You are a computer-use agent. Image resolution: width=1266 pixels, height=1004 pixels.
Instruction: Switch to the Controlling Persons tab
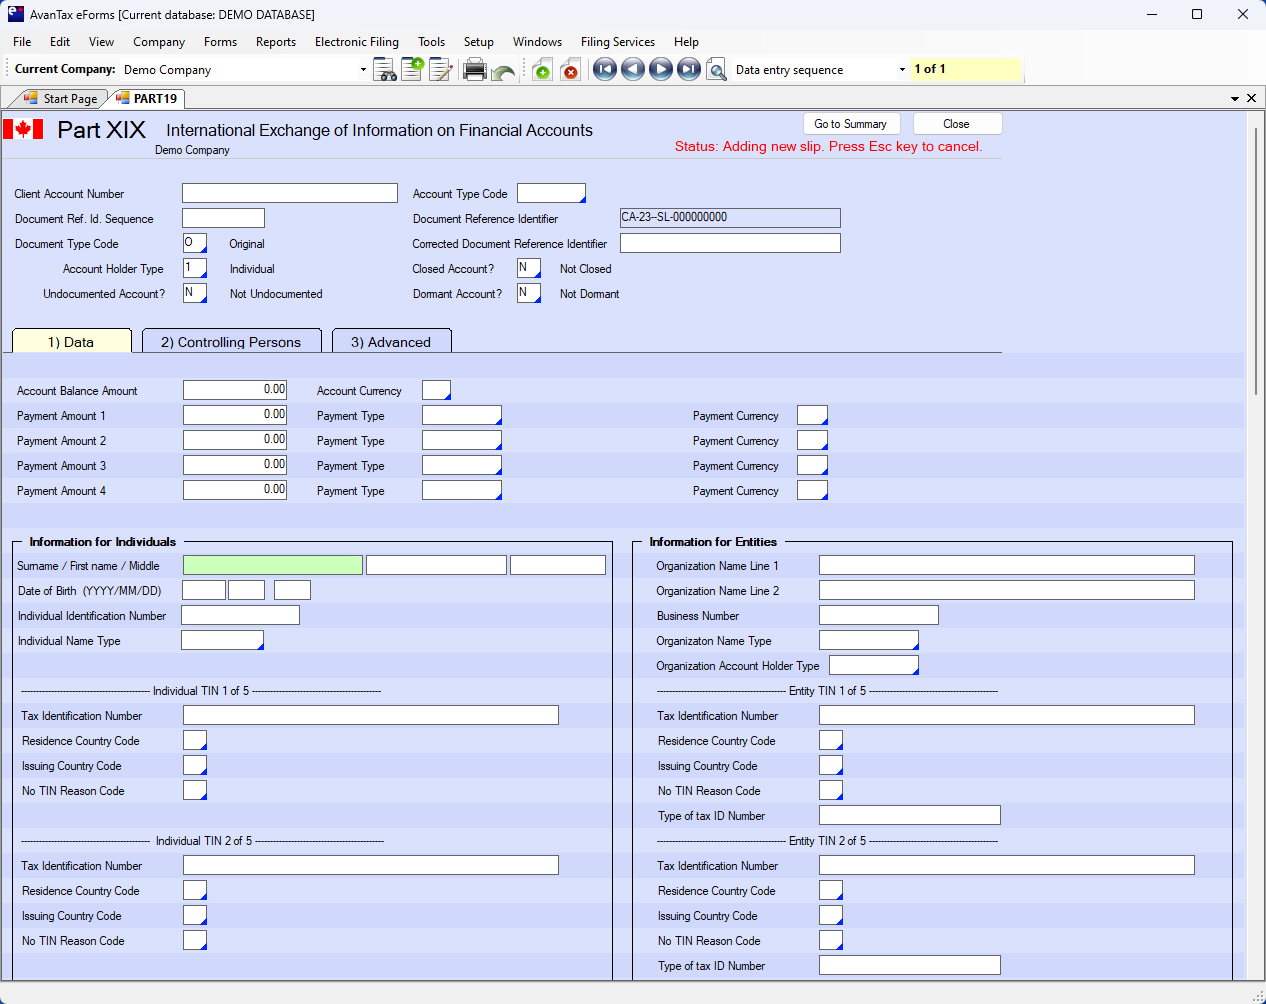[x=231, y=342]
